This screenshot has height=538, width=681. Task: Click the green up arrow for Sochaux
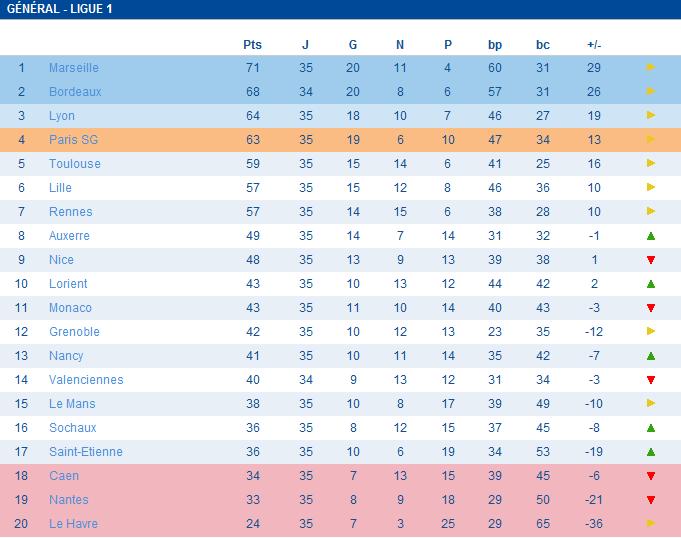click(650, 428)
